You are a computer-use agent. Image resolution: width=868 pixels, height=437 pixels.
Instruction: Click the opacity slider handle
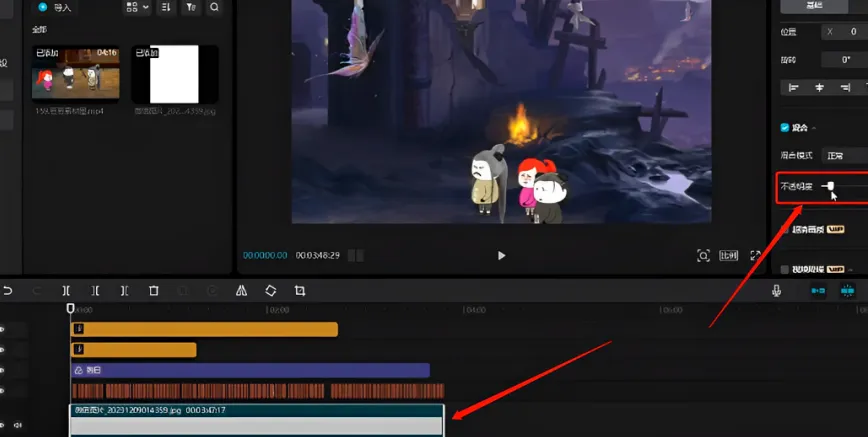tap(830, 186)
